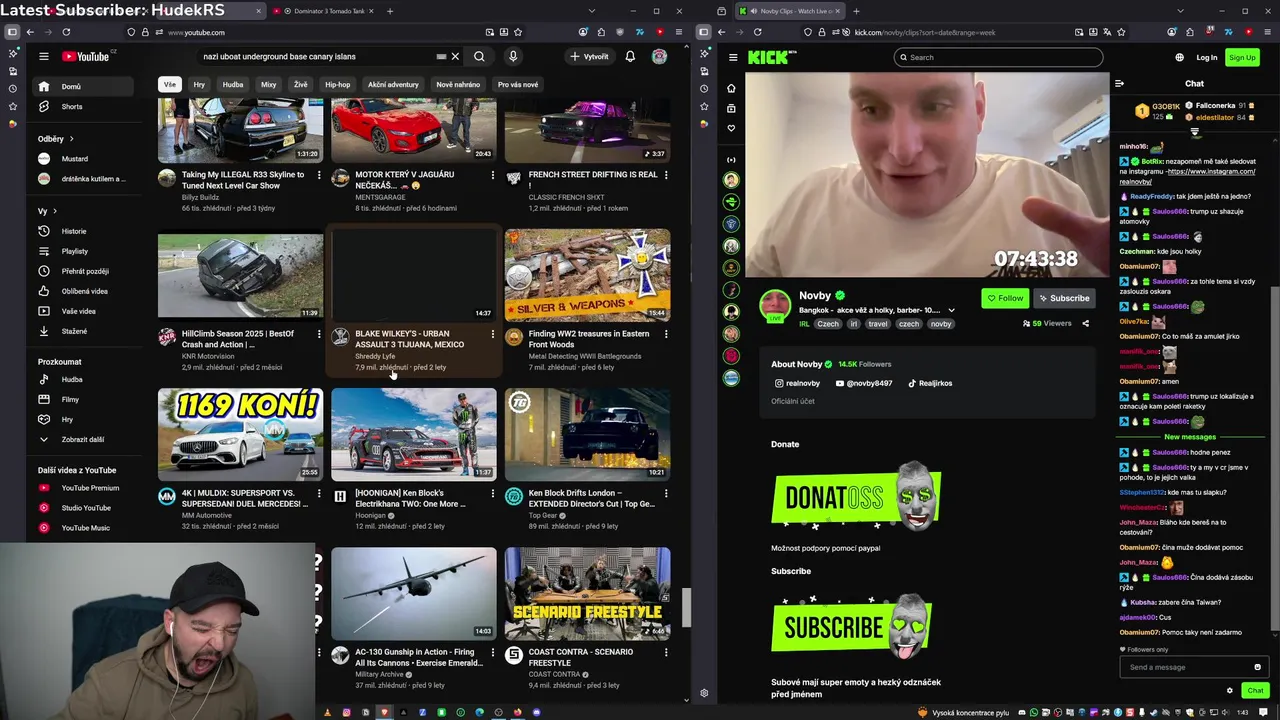Click the Kick logo
Viewport: 1280px width, 720px height.
coord(770,57)
